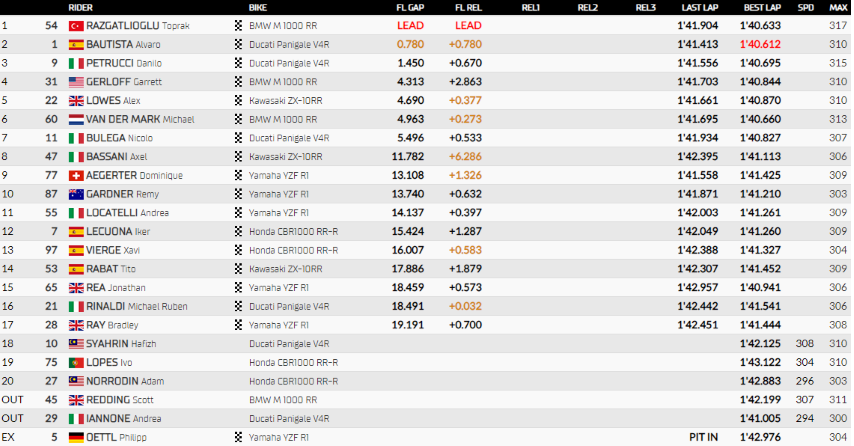Click FL REL value +6.286 for Bassani

point(465,157)
